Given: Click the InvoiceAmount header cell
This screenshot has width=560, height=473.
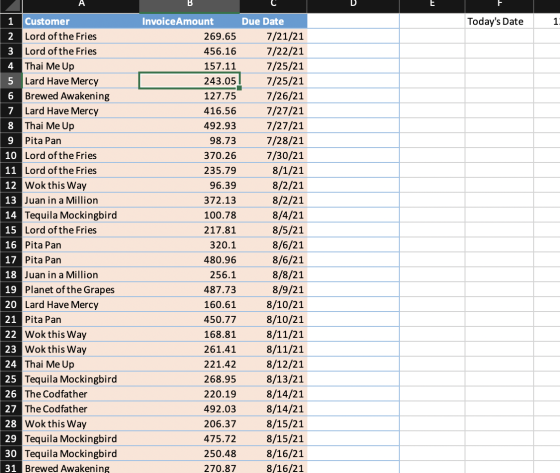Looking at the screenshot, I should click(189, 21).
